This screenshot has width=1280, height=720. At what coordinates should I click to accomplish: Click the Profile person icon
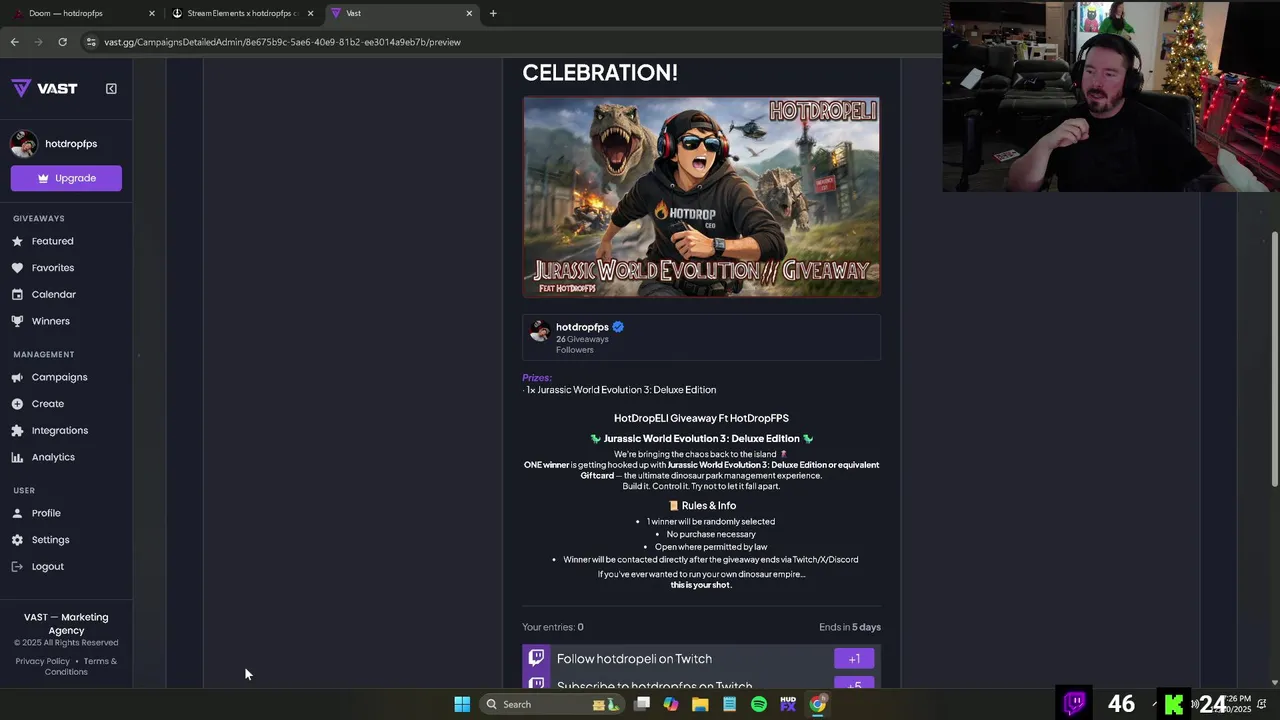click(x=17, y=513)
